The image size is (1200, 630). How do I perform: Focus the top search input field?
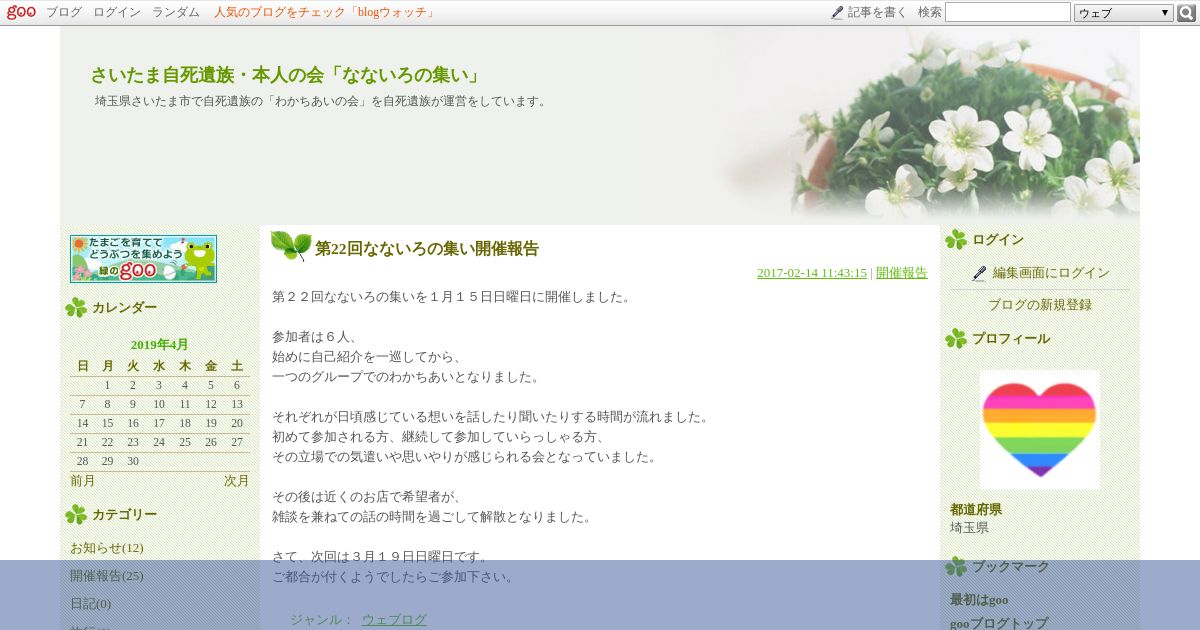1008,12
